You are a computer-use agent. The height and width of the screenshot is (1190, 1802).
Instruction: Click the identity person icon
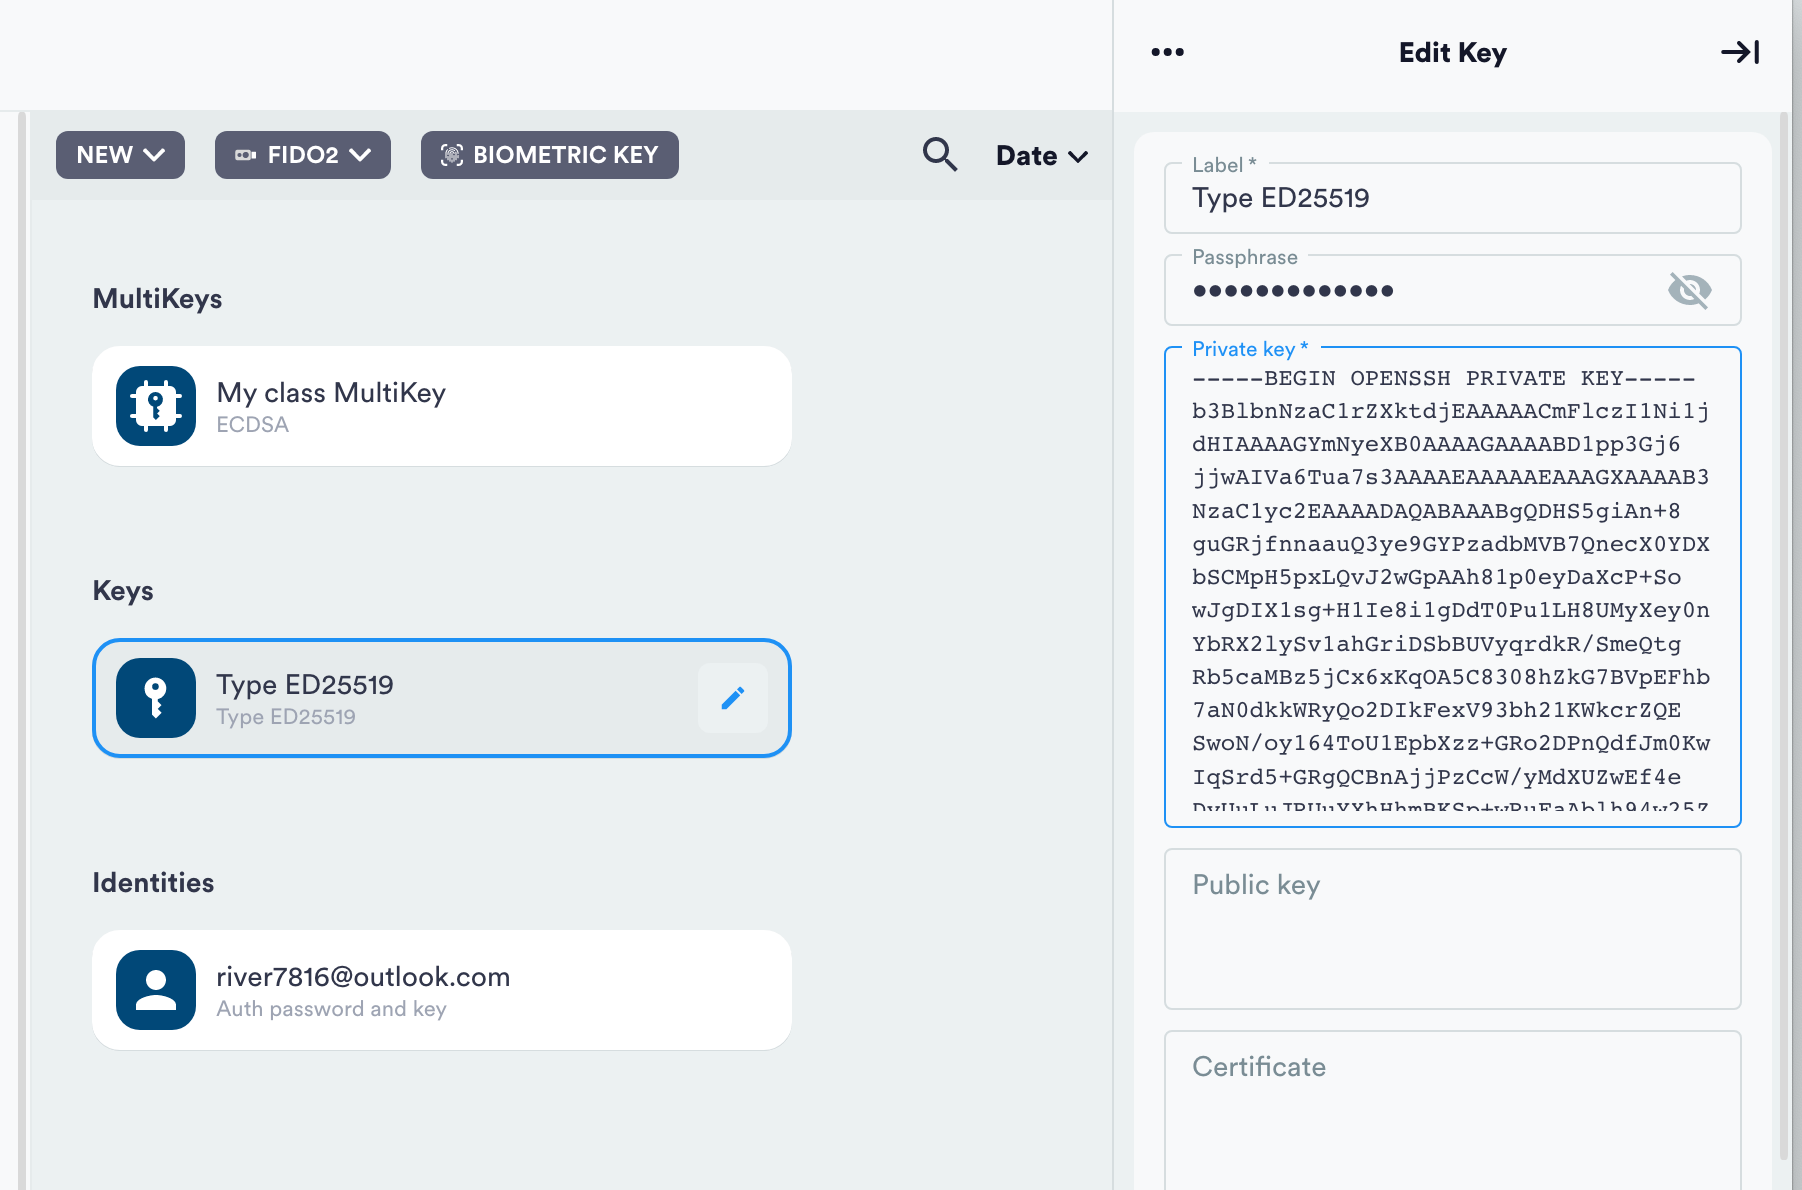156,990
